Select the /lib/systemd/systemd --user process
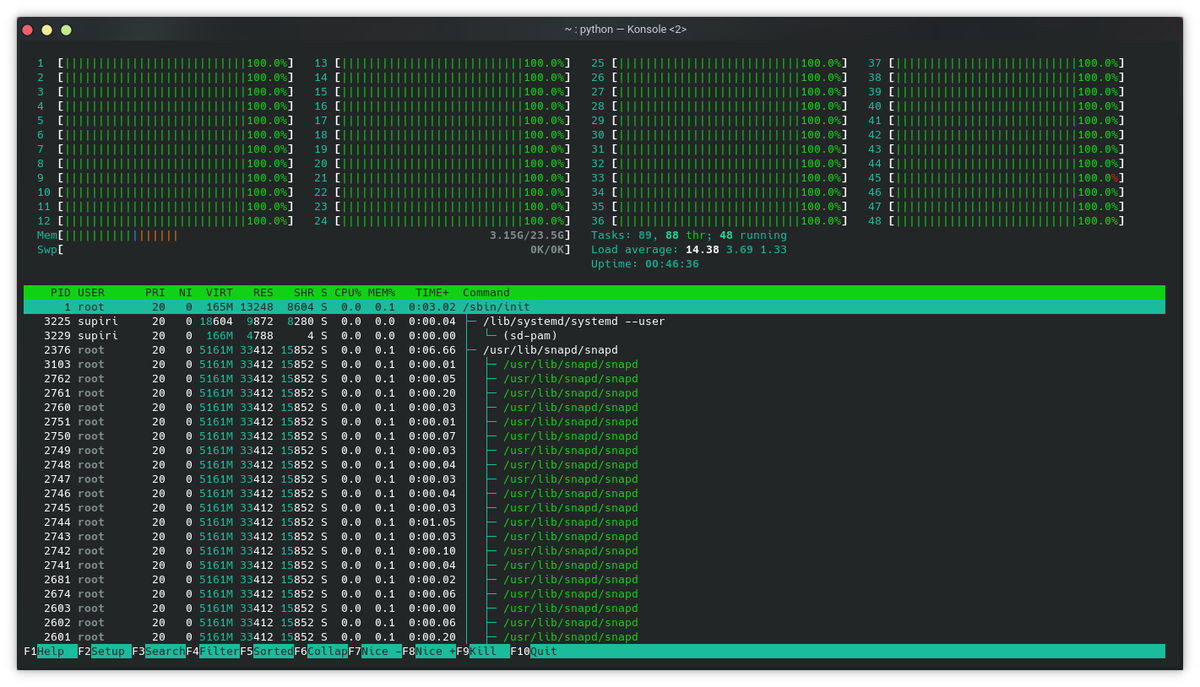The height and width of the screenshot is (687, 1200). tap(594, 321)
